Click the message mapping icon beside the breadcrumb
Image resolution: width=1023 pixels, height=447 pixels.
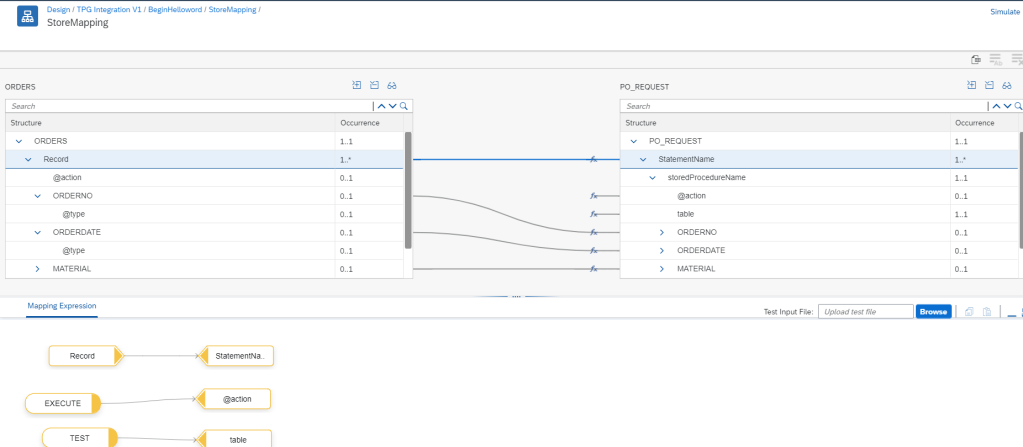(27, 17)
